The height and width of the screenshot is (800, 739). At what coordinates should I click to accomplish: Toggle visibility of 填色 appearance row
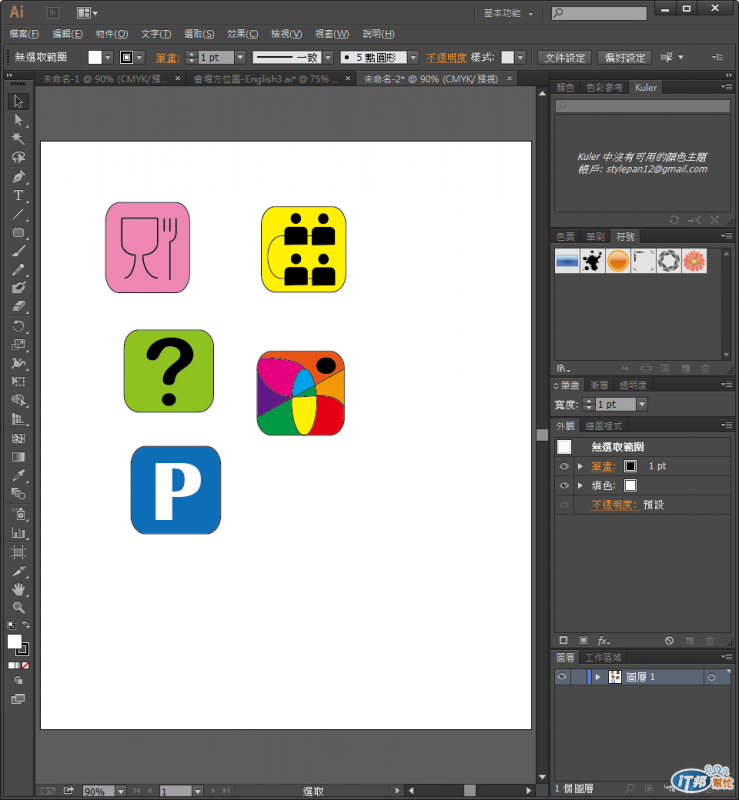pos(564,486)
